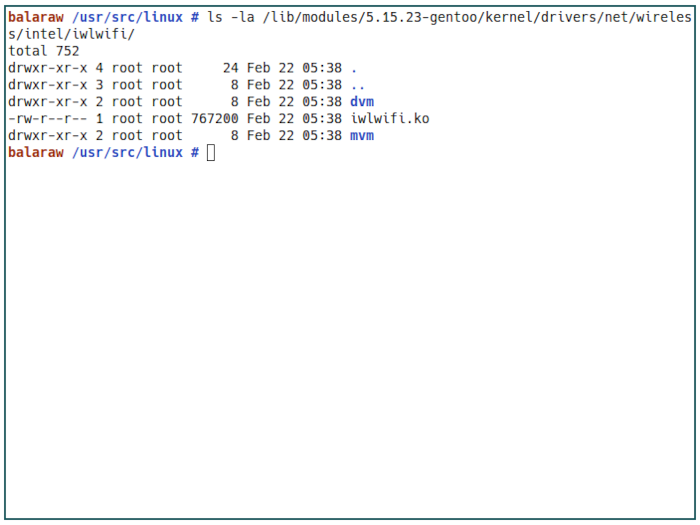Click the file size 767200

(x=215, y=119)
